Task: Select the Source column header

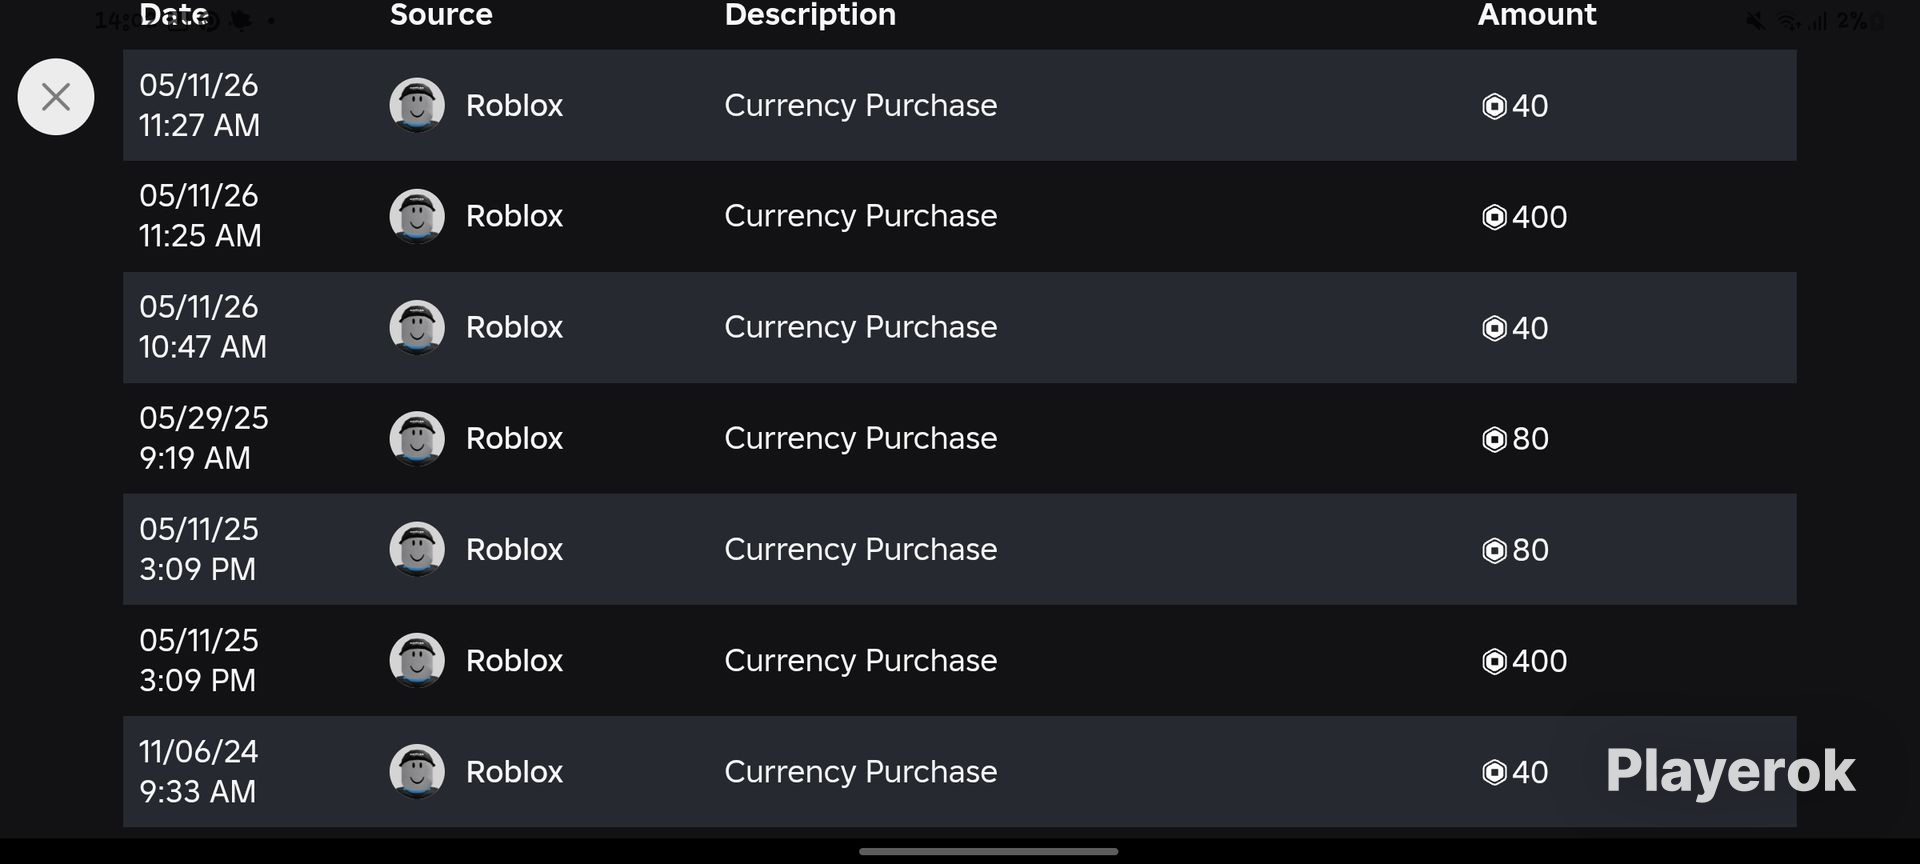Action: 441,15
